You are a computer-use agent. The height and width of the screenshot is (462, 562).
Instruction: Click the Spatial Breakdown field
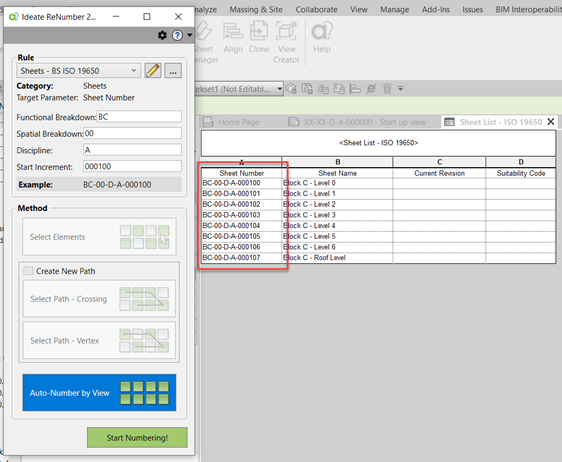(132, 133)
